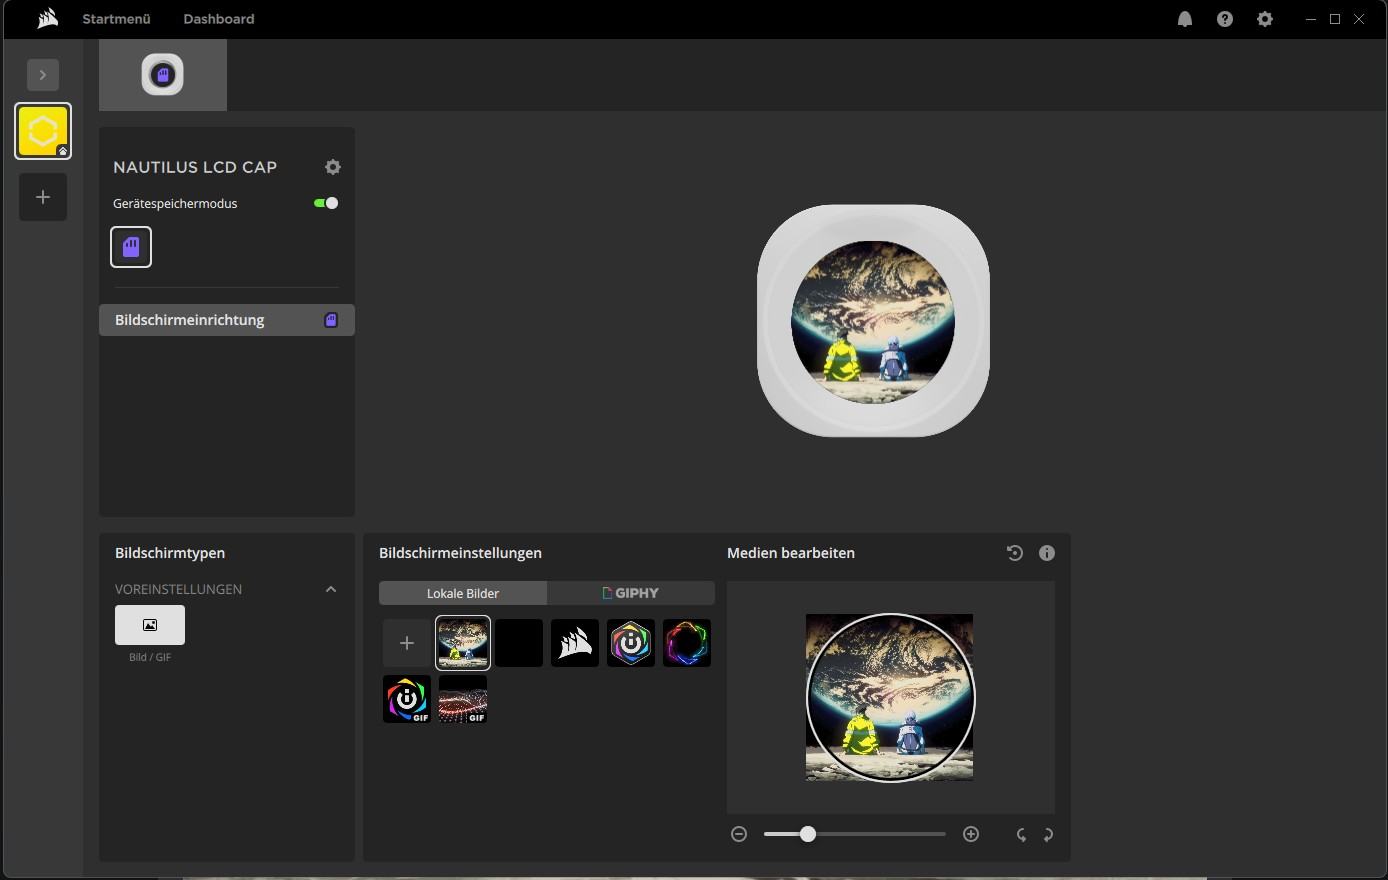Viewport: 1388px width, 880px height.
Task: Open the iCUE settings gear in title bar
Action: [x=1265, y=19]
